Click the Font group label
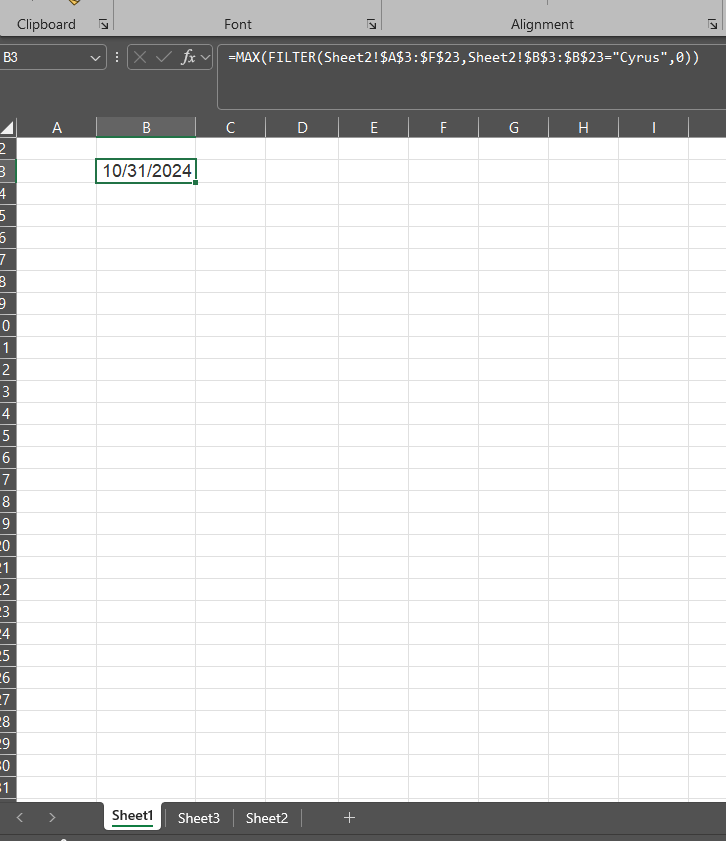Screen dimensions: 726x841 pos(238,24)
